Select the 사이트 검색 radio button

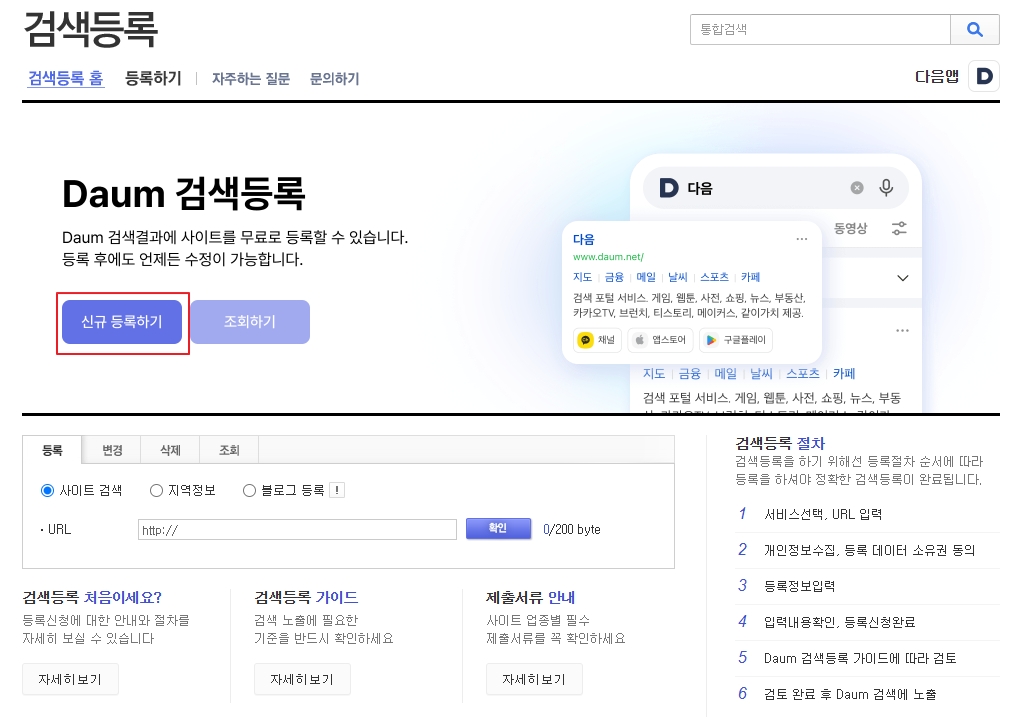pos(47,490)
